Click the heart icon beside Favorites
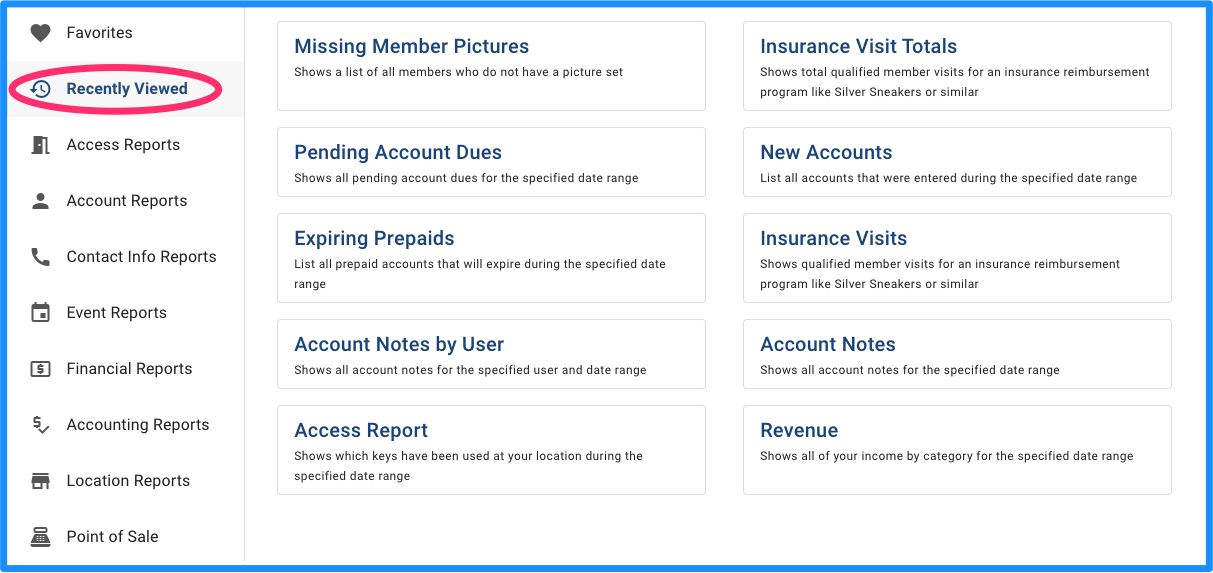This screenshot has width=1213, height=573. (40, 33)
